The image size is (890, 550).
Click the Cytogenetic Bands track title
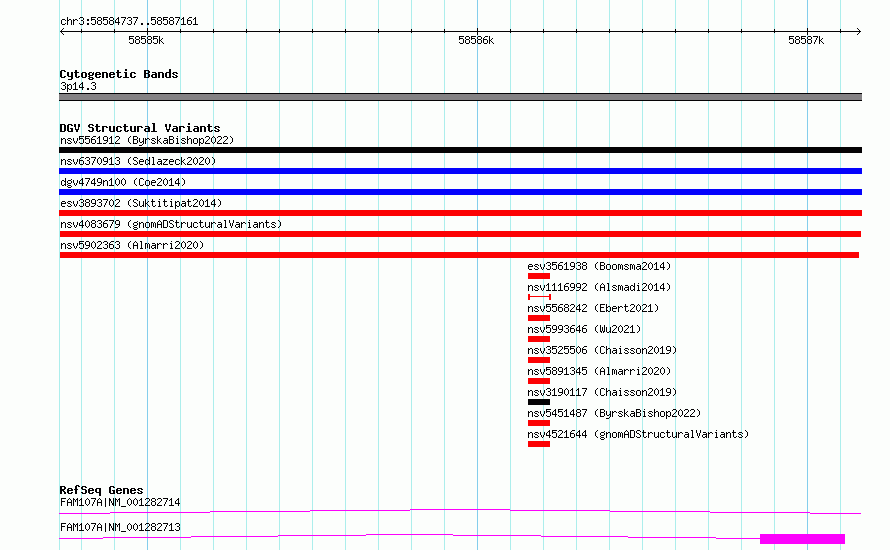coord(119,74)
